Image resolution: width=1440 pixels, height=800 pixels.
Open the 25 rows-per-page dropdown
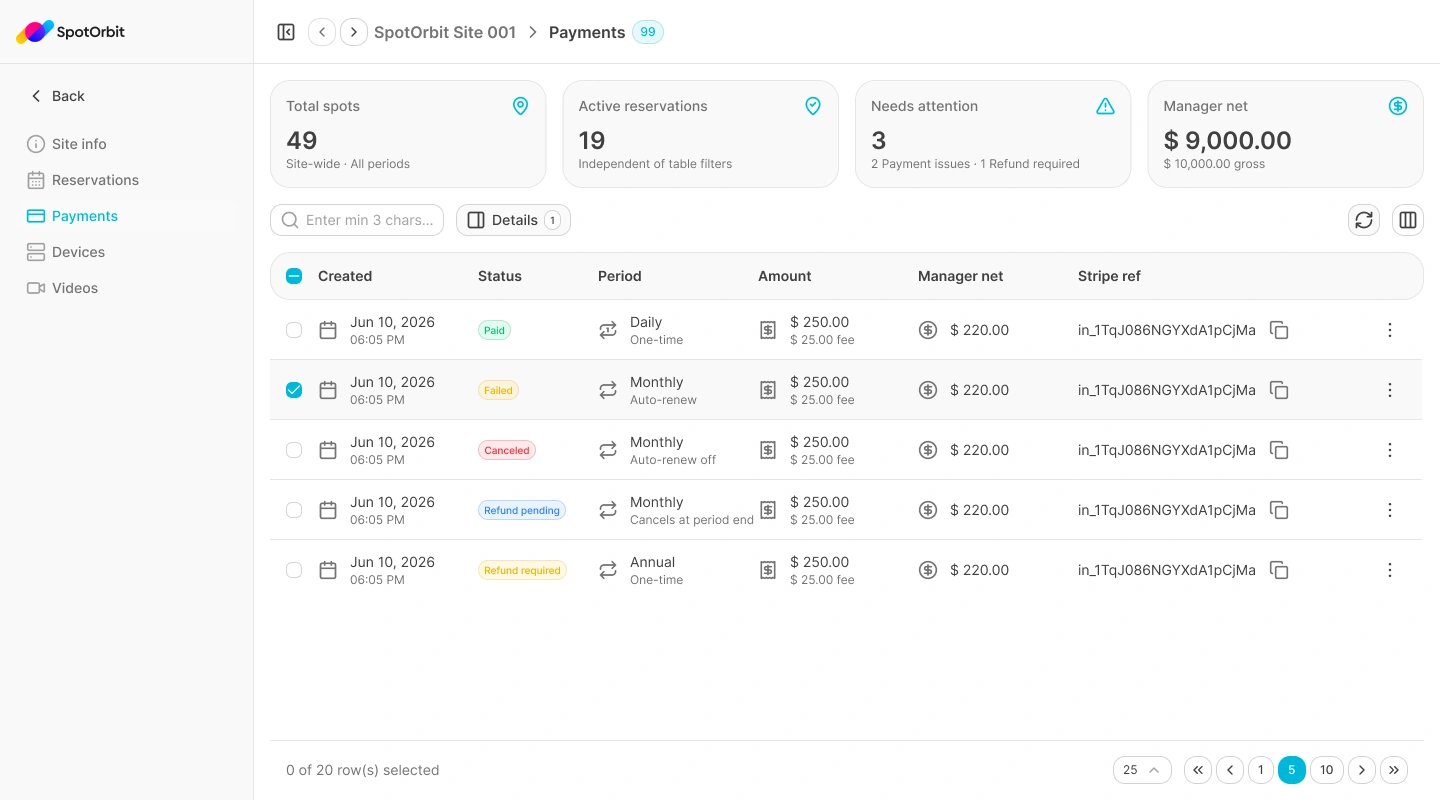[x=1142, y=770]
